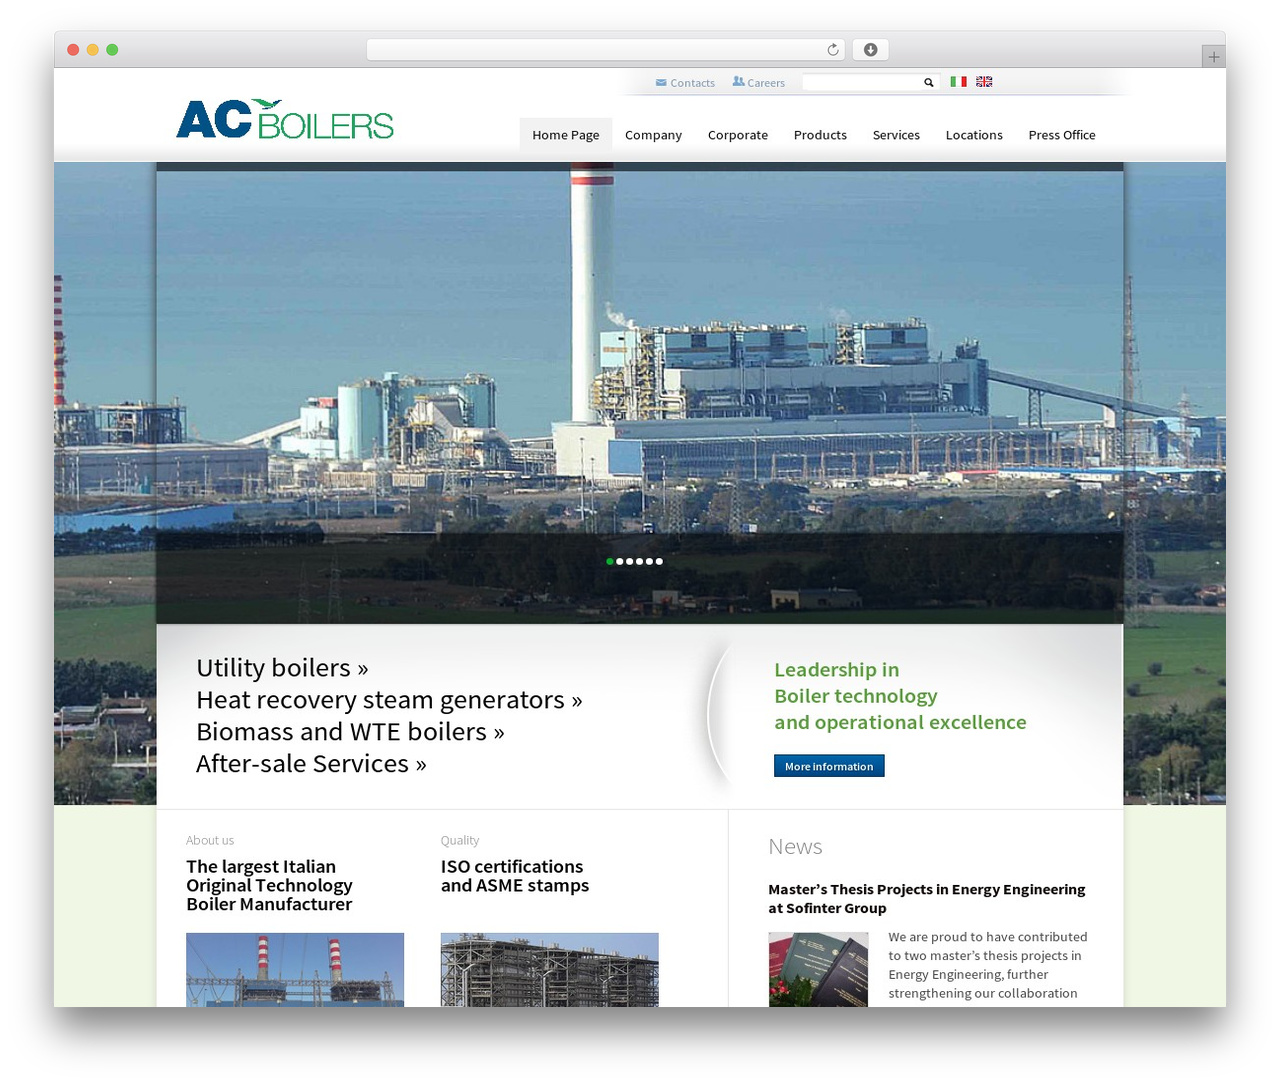Click the search magnifier icon

928,82
